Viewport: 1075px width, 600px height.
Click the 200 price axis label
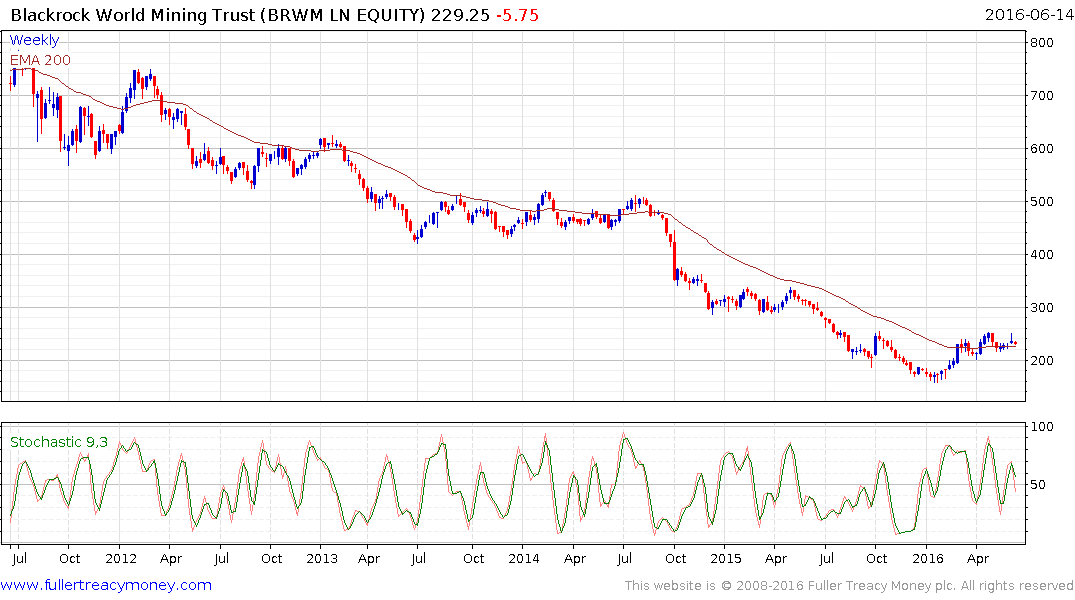click(1042, 361)
